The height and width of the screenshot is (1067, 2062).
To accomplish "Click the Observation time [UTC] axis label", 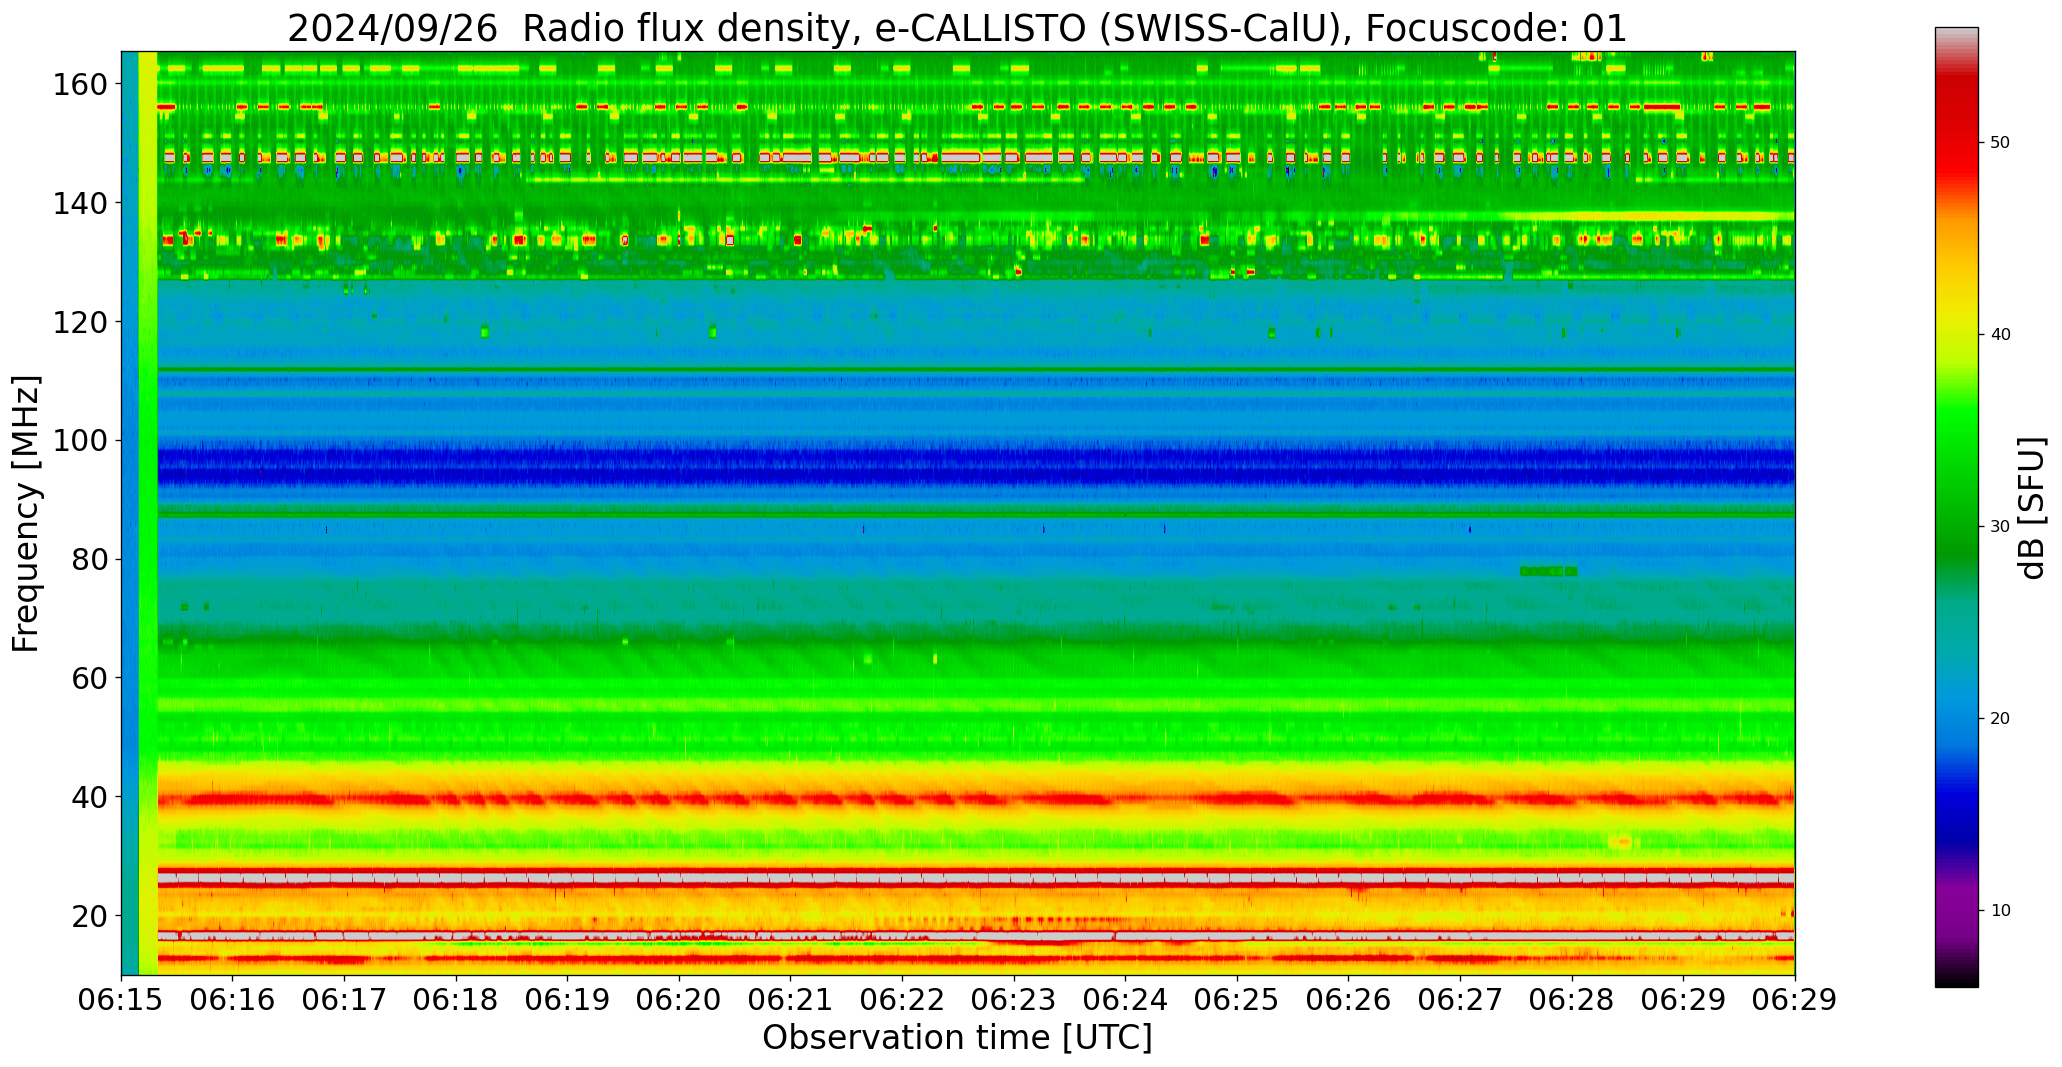I will pyautogui.click(x=957, y=1038).
